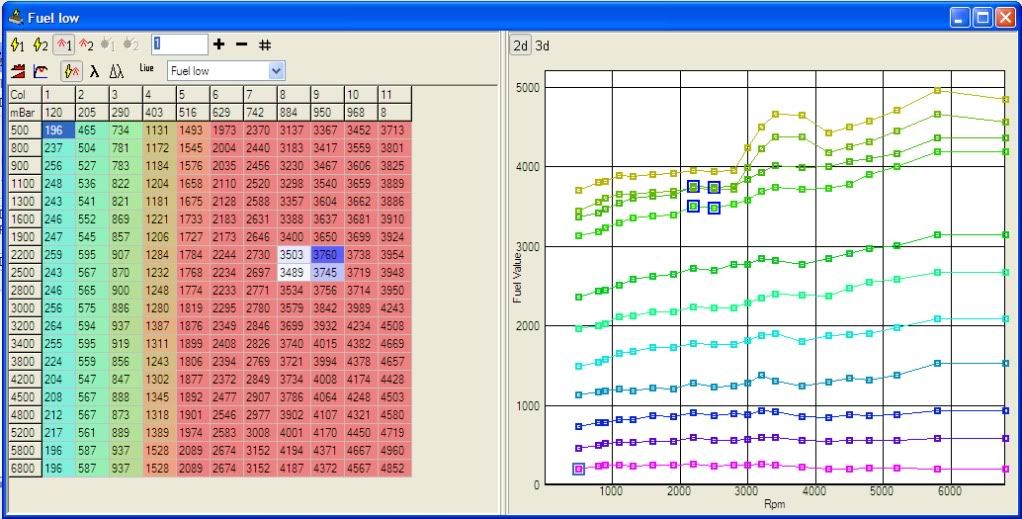The image size is (1022, 519).
Task: Switch to the 3d graph tab
Action: pos(541,45)
